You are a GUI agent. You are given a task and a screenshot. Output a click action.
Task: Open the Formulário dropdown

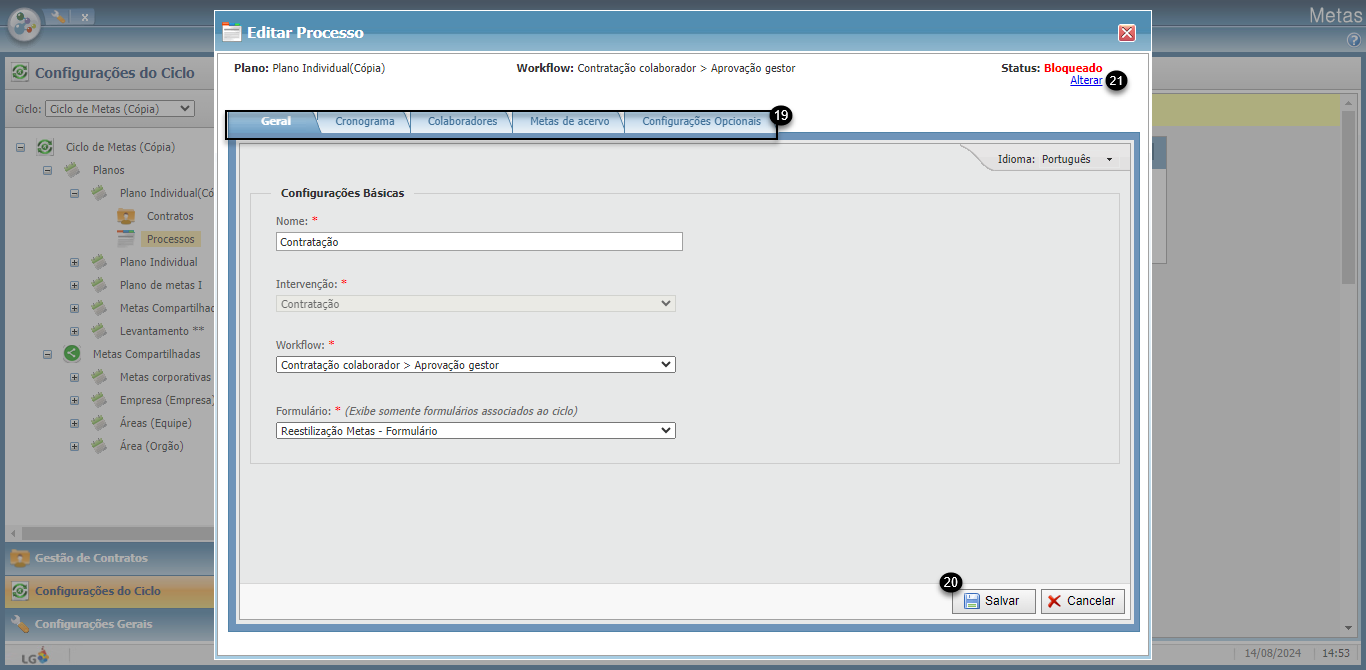point(476,431)
